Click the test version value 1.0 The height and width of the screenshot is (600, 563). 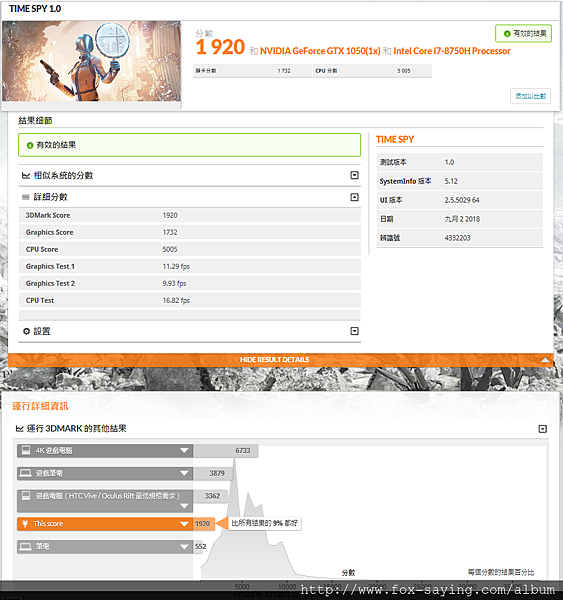coord(449,162)
